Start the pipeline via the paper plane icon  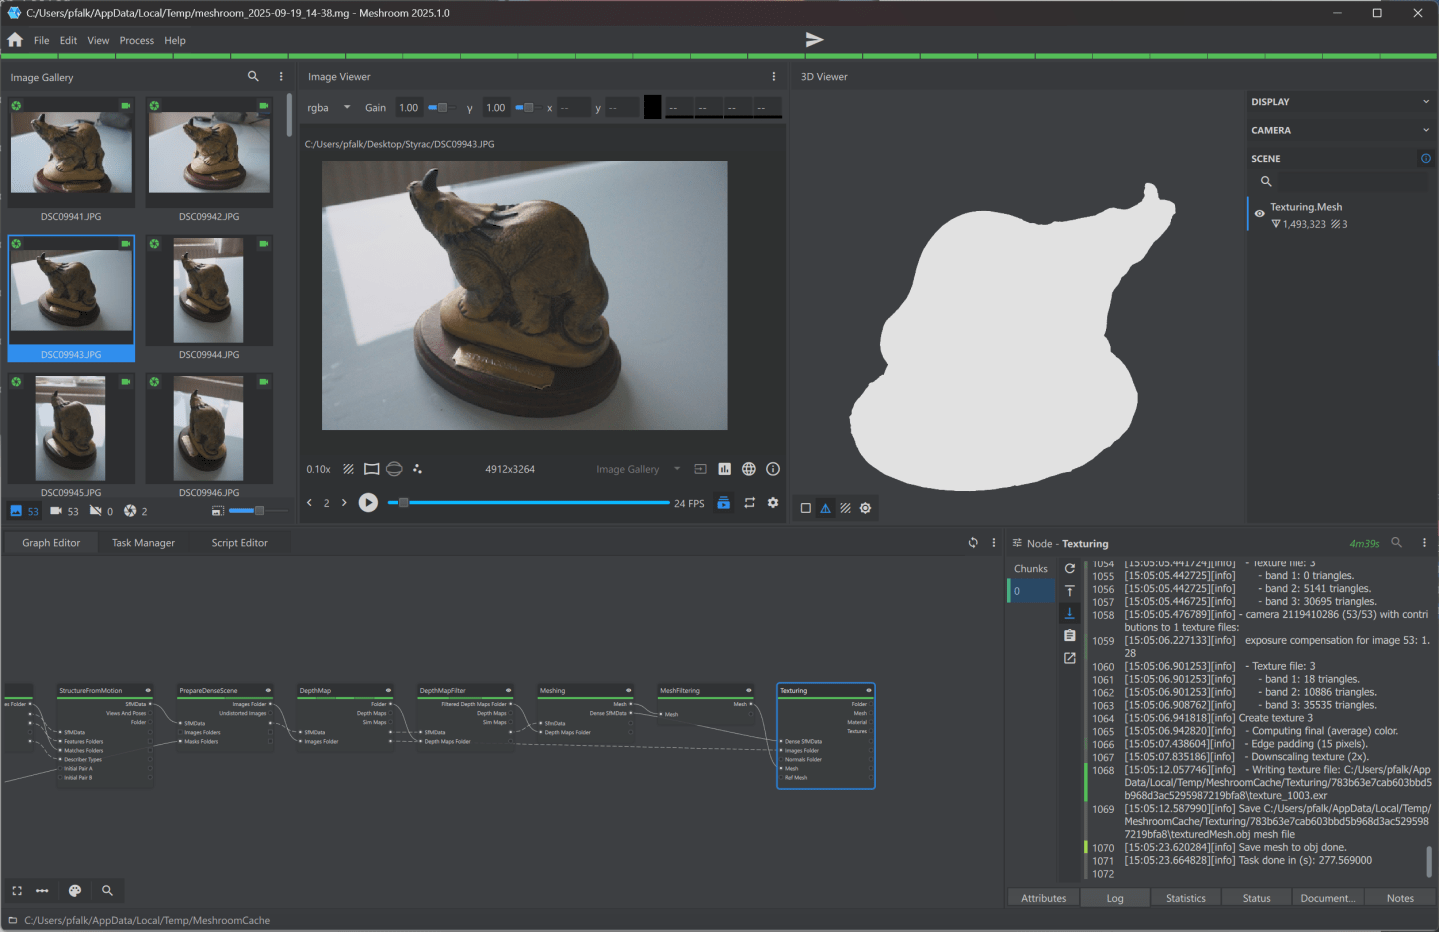pos(814,39)
